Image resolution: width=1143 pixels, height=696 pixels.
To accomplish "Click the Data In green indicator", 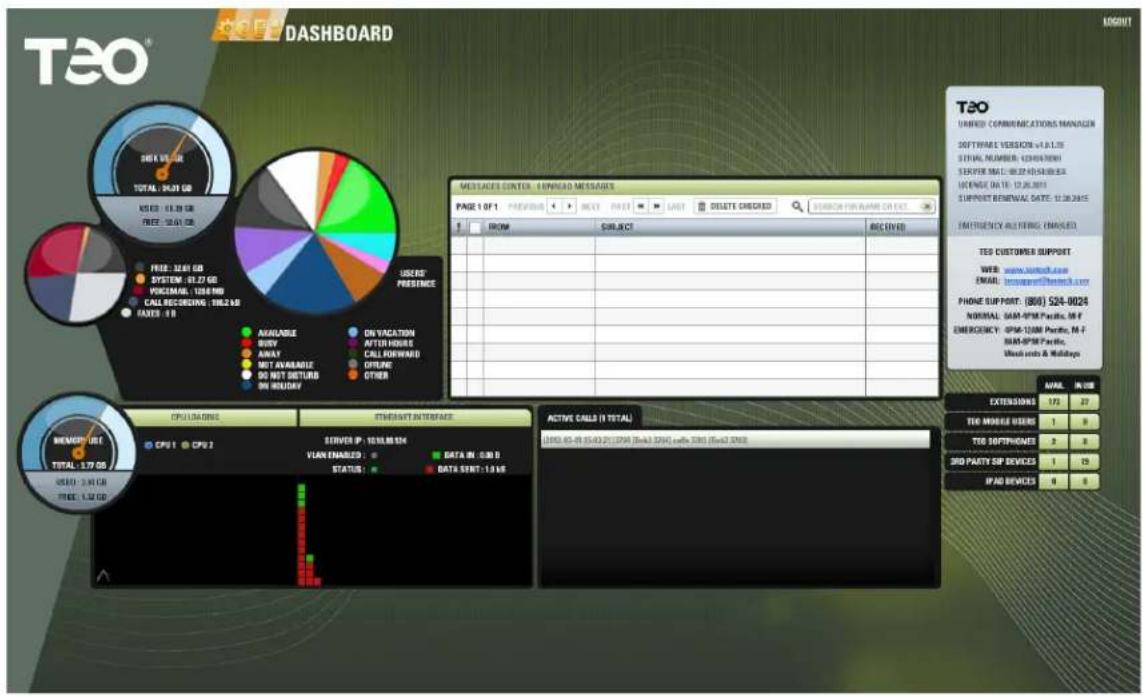I will pyautogui.click(x=437, y=455).
